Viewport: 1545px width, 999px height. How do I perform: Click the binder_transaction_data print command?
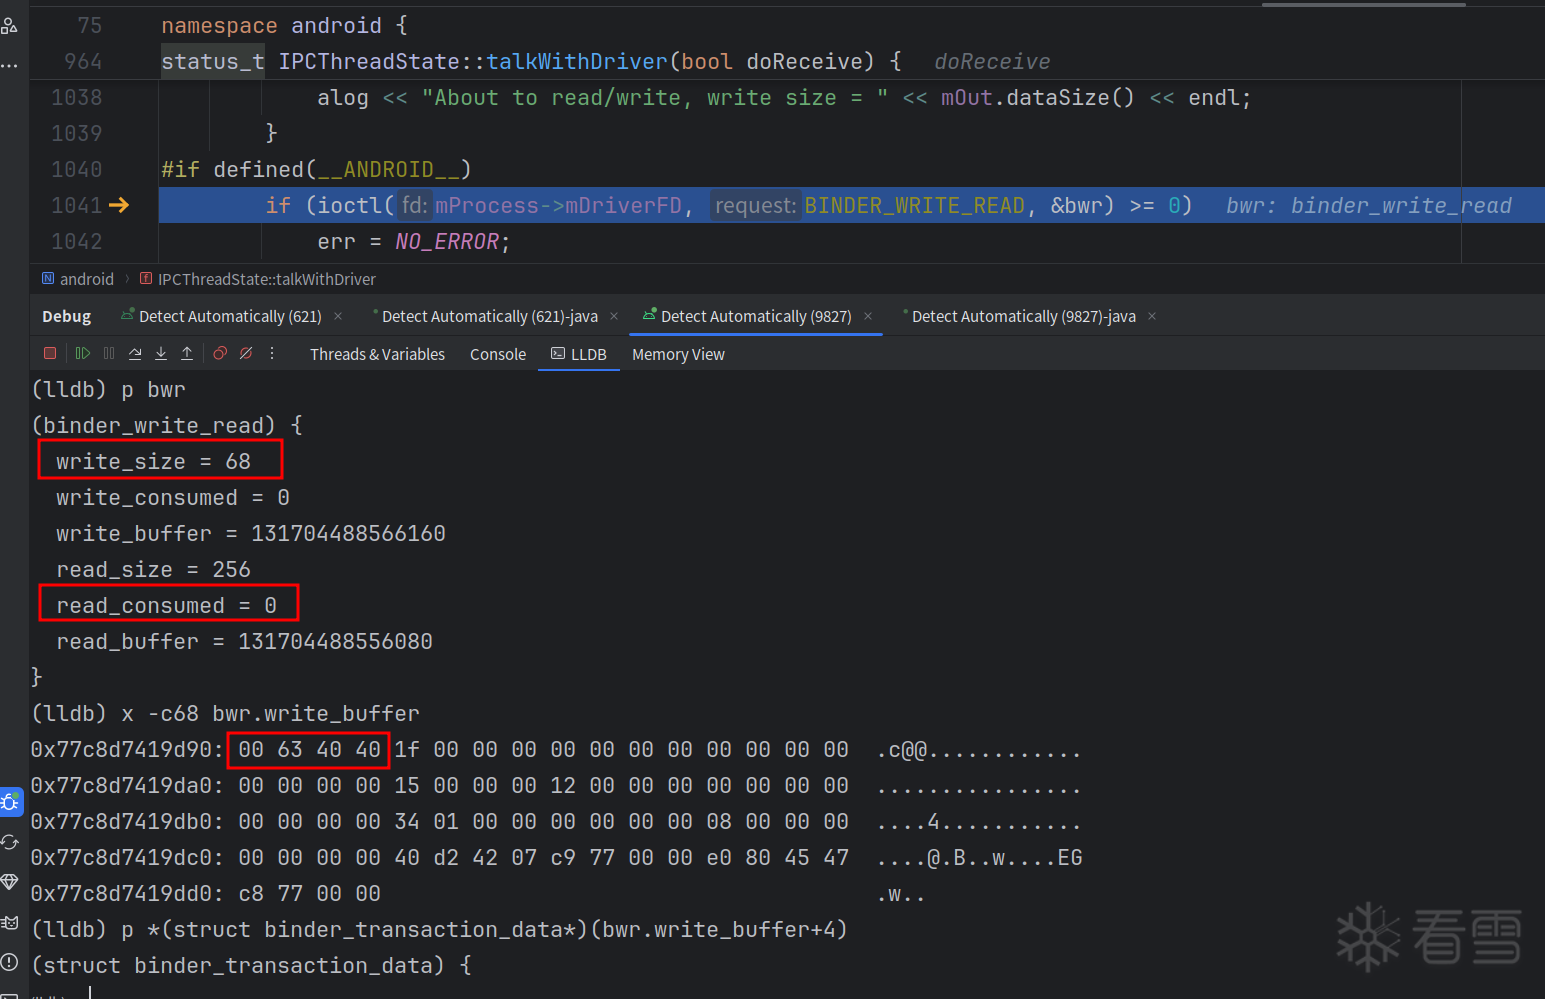pos(440,929)
